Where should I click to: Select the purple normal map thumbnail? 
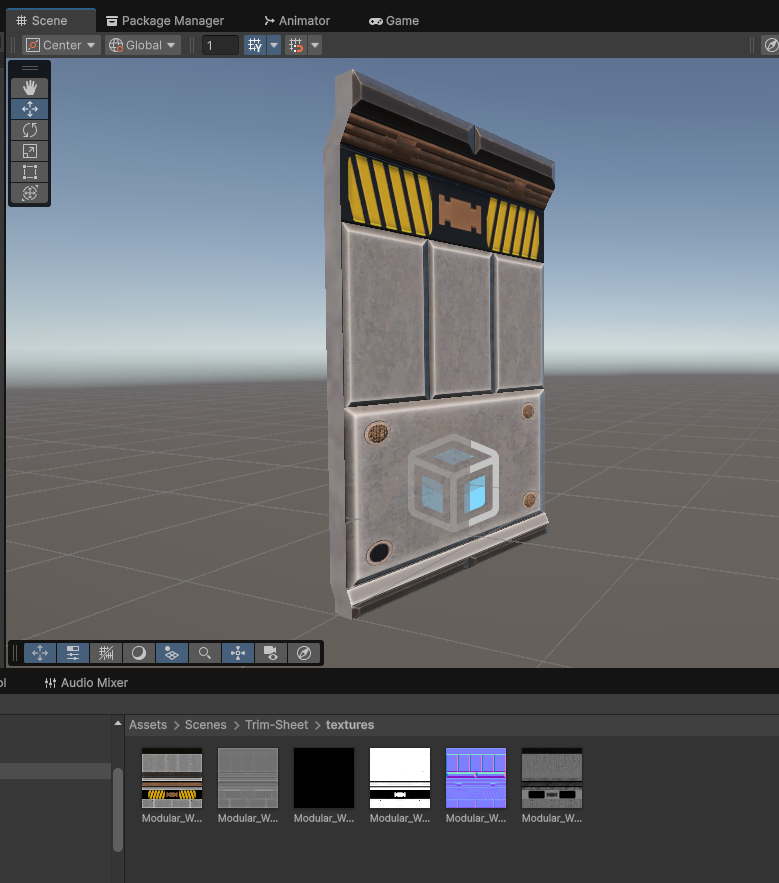tap(476, 778)
